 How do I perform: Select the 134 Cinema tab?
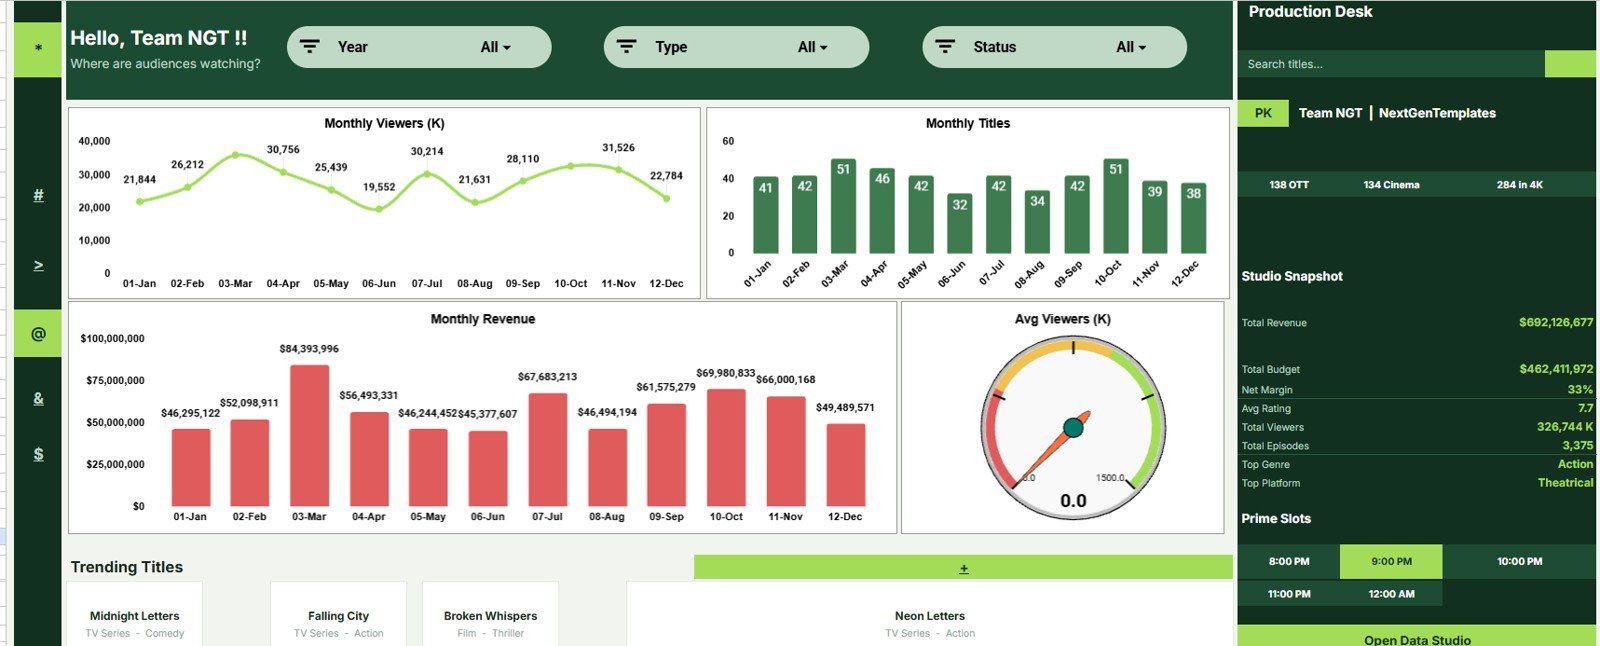click(x=1391, y=185)
